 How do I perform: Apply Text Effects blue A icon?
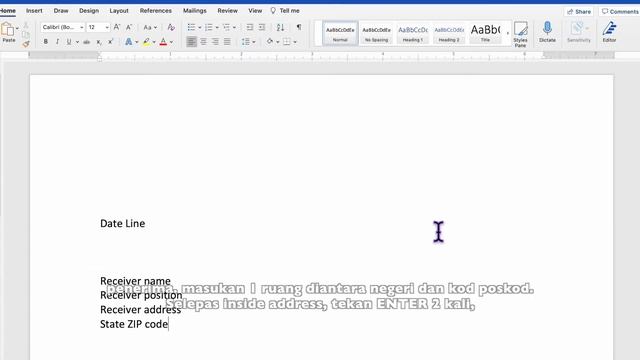[129, 42]
